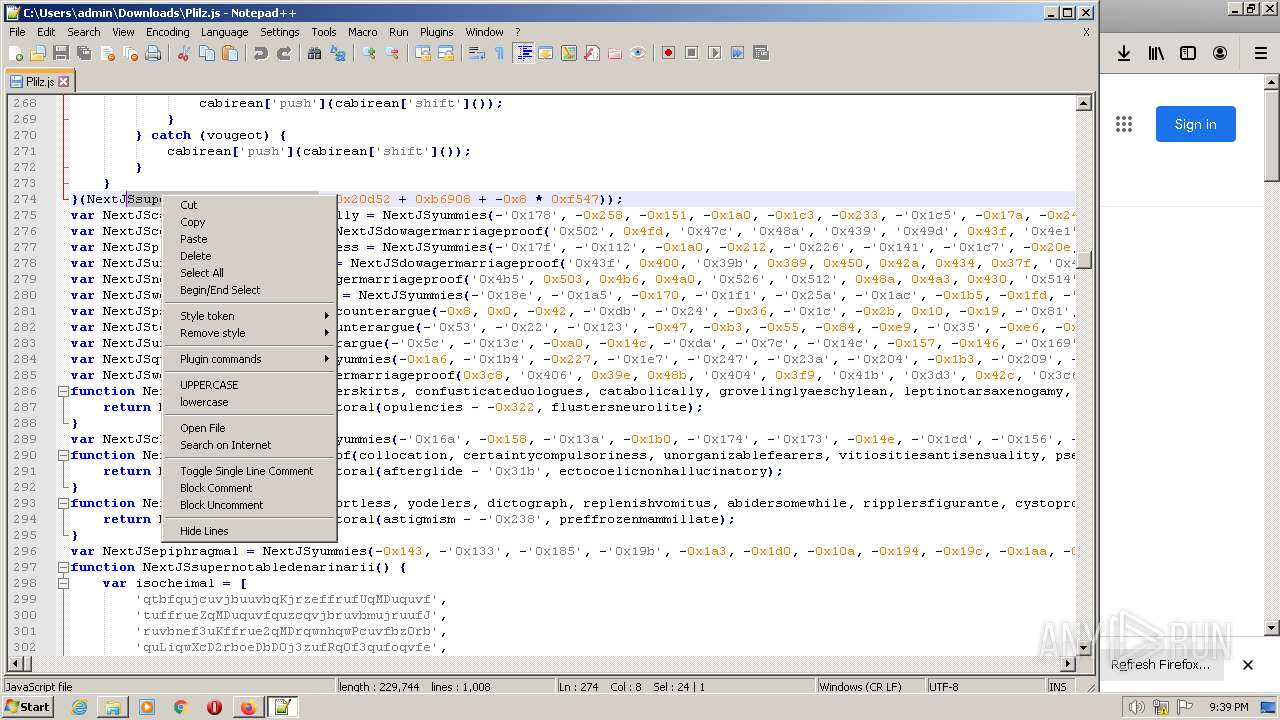
Task: Open Google apps grid in Firefox
Action: coord(1124,124)
